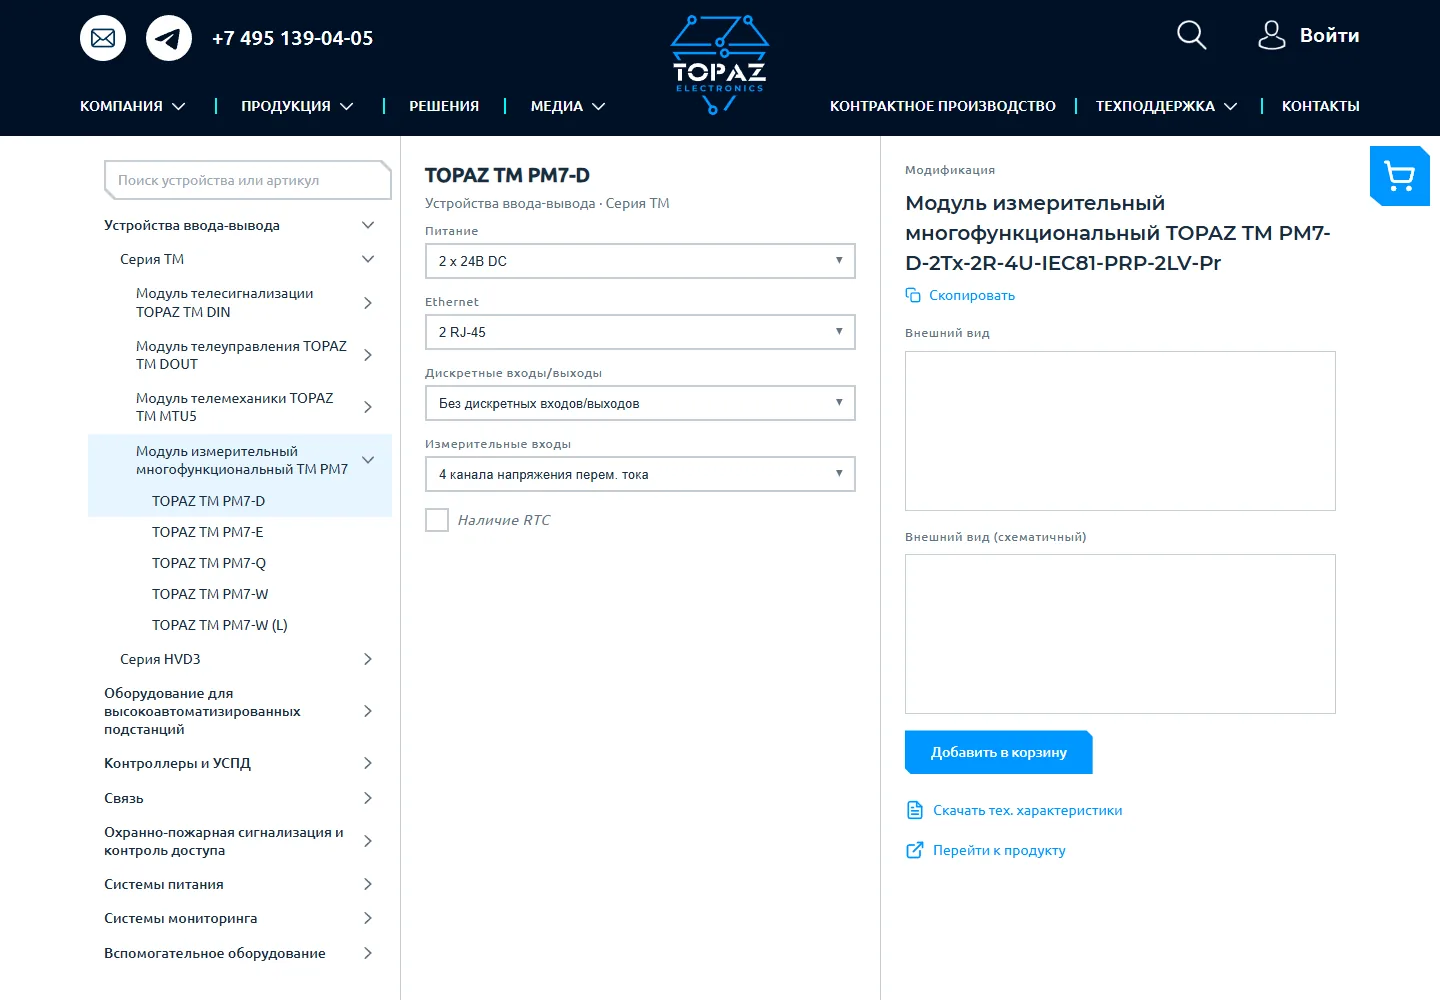Screen dimensions: 1440x1000
Task: Expand Вспомогательное оборудование chevron
Action: point(368,953)
